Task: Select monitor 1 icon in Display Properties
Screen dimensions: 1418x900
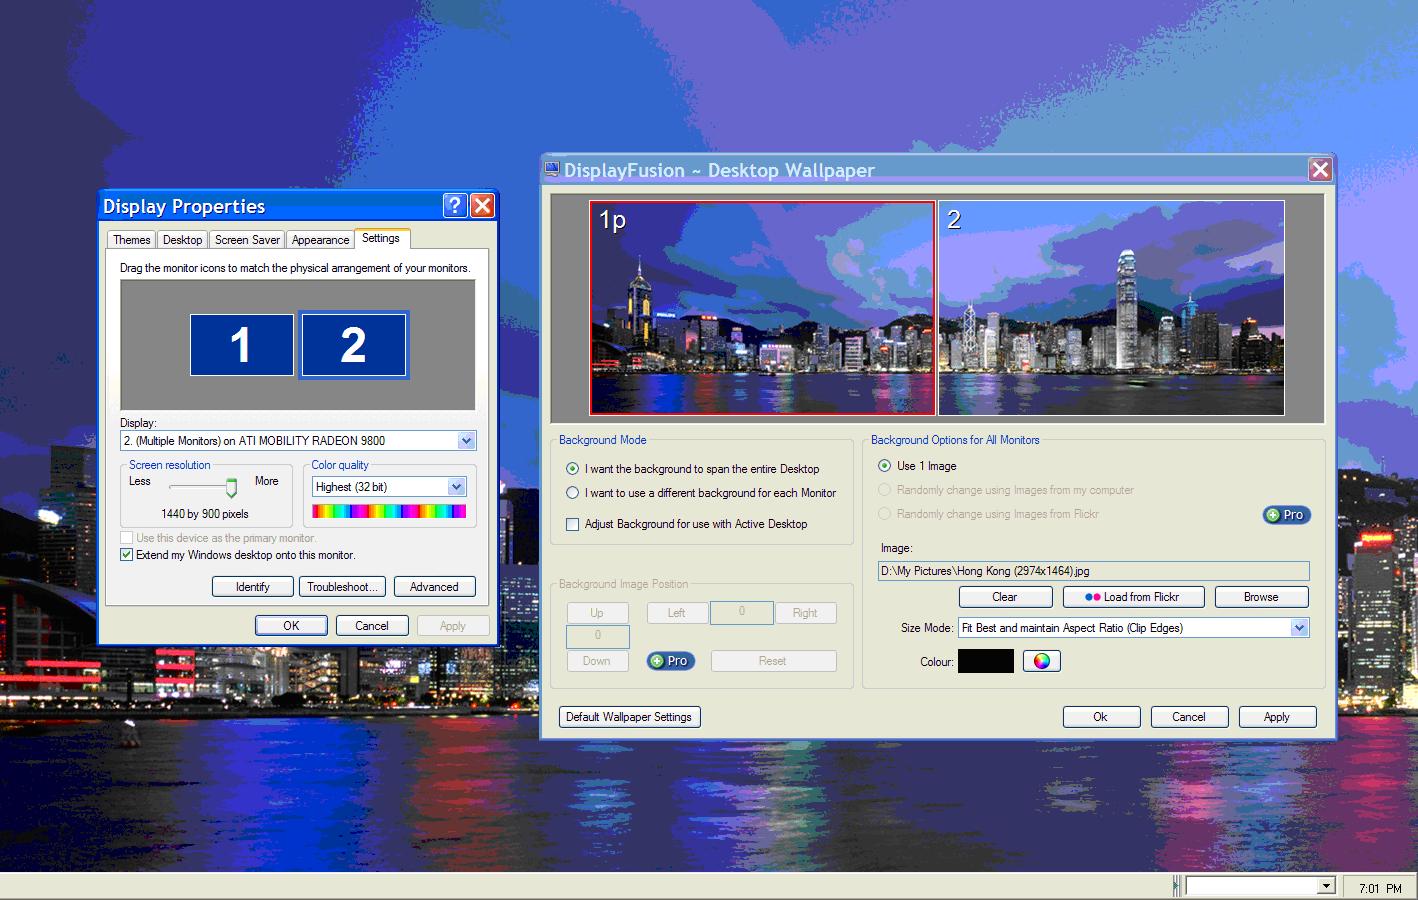Action: pyautogui.click(x=241, y=345)
